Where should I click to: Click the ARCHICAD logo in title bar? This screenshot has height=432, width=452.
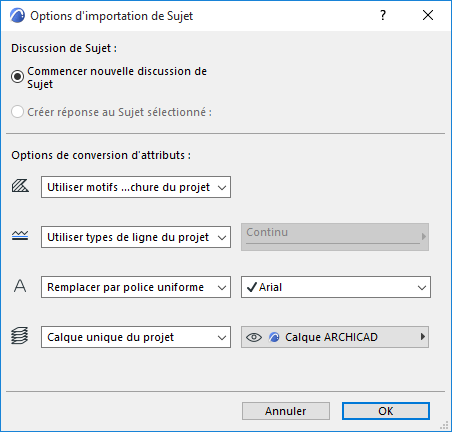(17, 16)
